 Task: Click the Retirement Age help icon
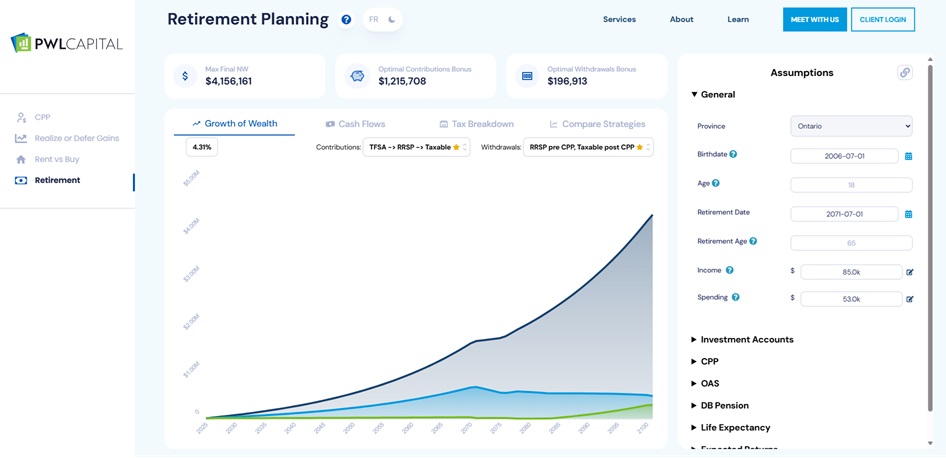[x=753, y=241]
